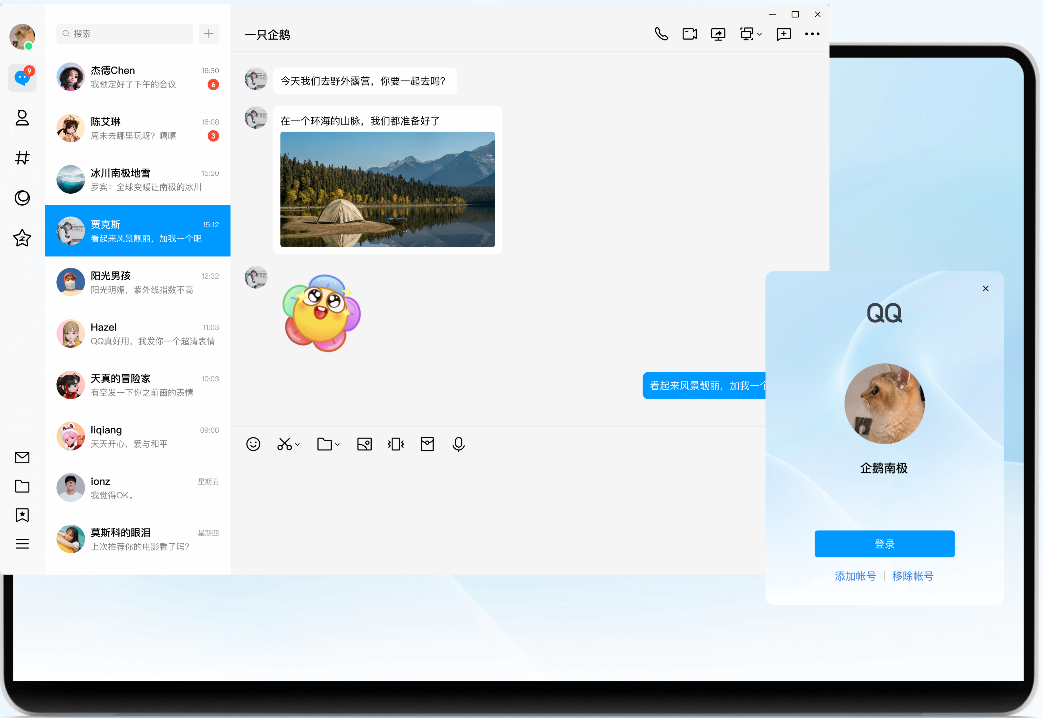Screen dimensions: 1043x718
Task: Click the 搜索 search field
Action: coord(125,34)
